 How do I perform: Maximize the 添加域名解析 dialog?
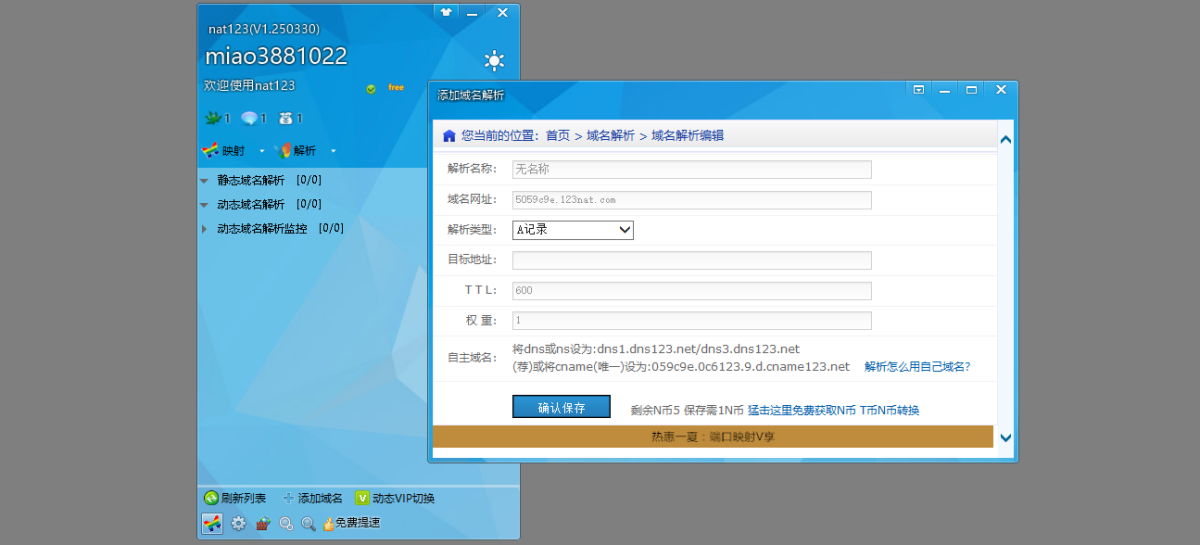click(x=971, y=89)
